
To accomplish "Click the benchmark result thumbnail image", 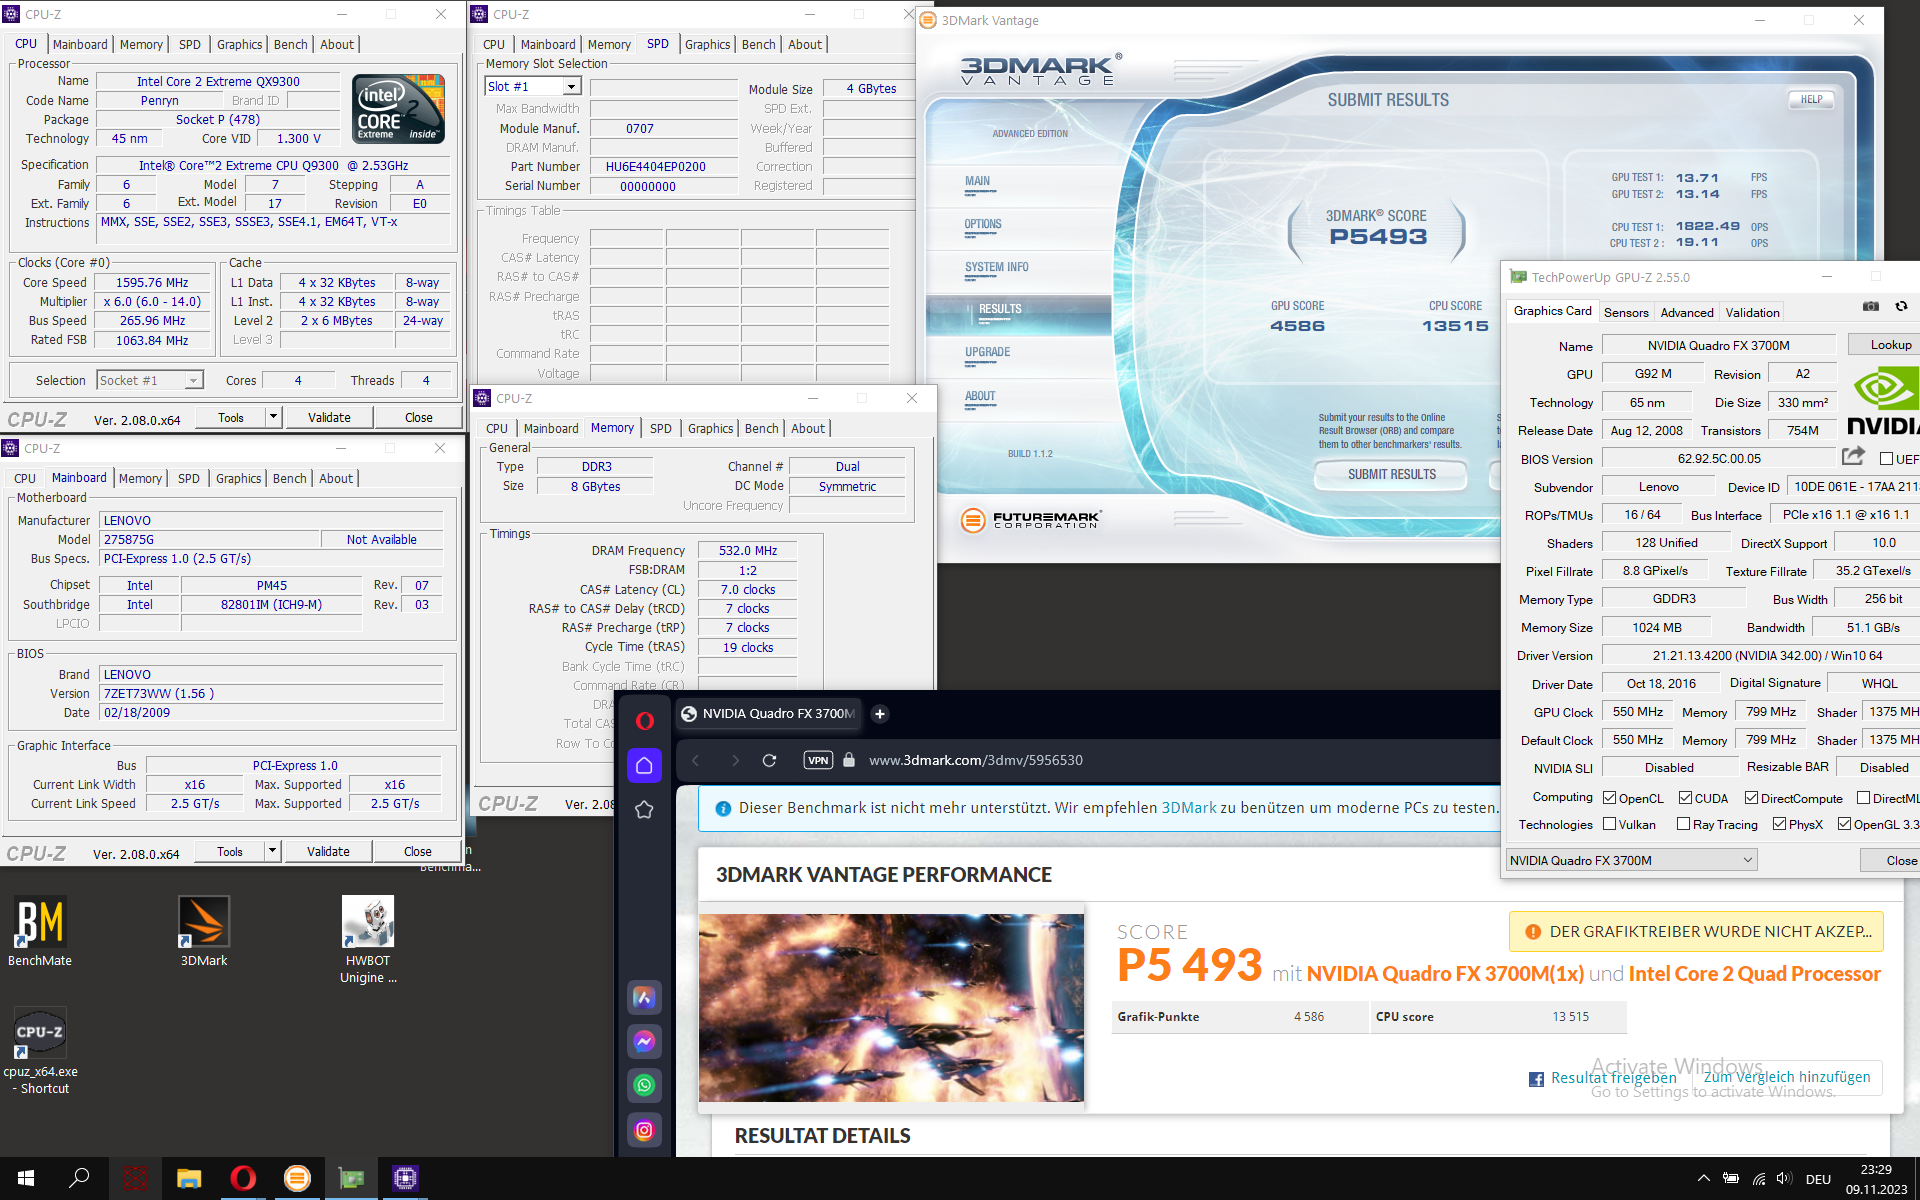I will 891,1007.
